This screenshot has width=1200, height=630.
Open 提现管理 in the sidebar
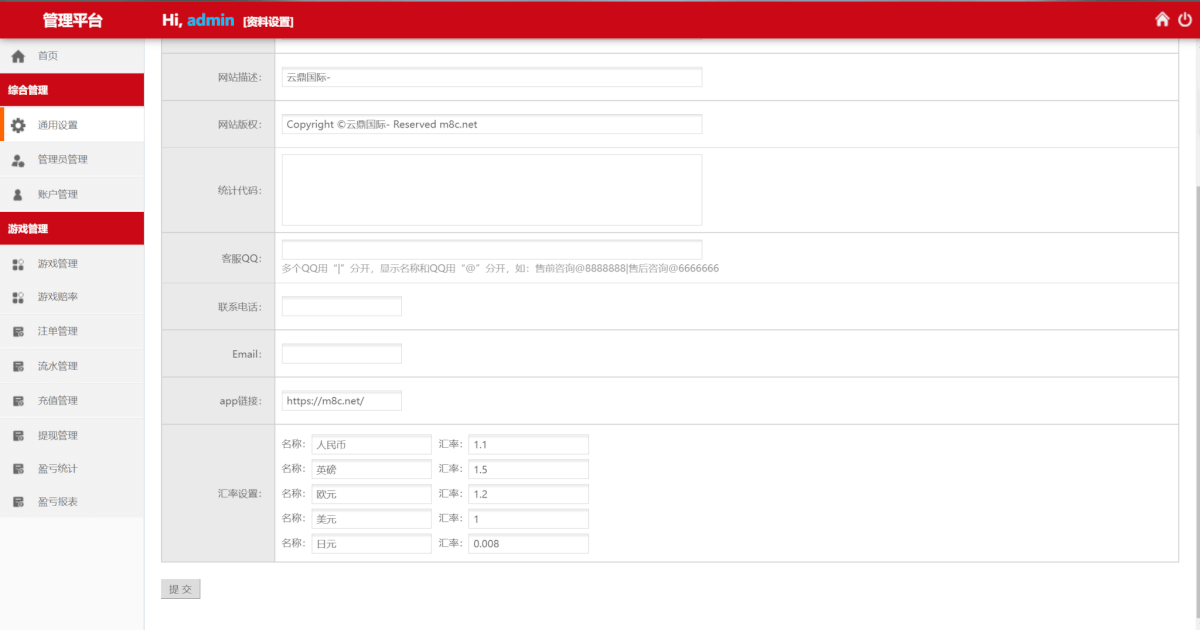58,436
